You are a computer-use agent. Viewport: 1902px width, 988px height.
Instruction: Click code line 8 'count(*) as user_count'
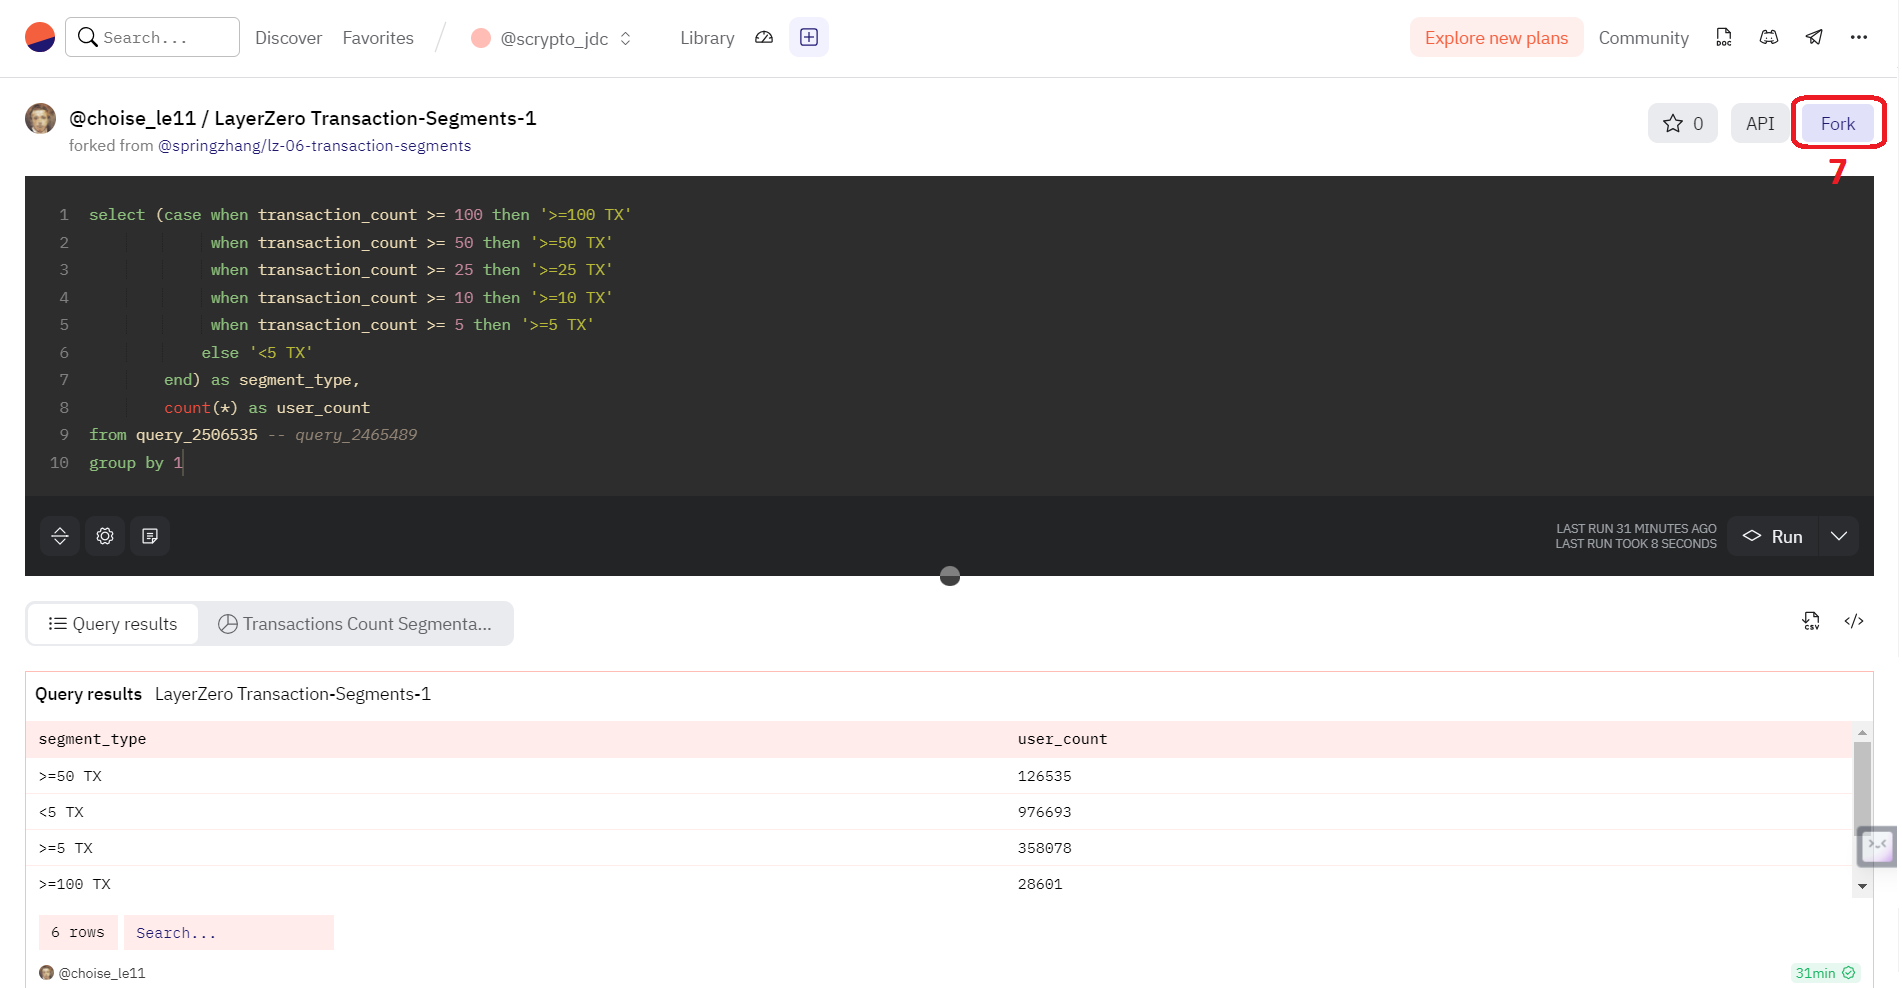click(267, 408)
